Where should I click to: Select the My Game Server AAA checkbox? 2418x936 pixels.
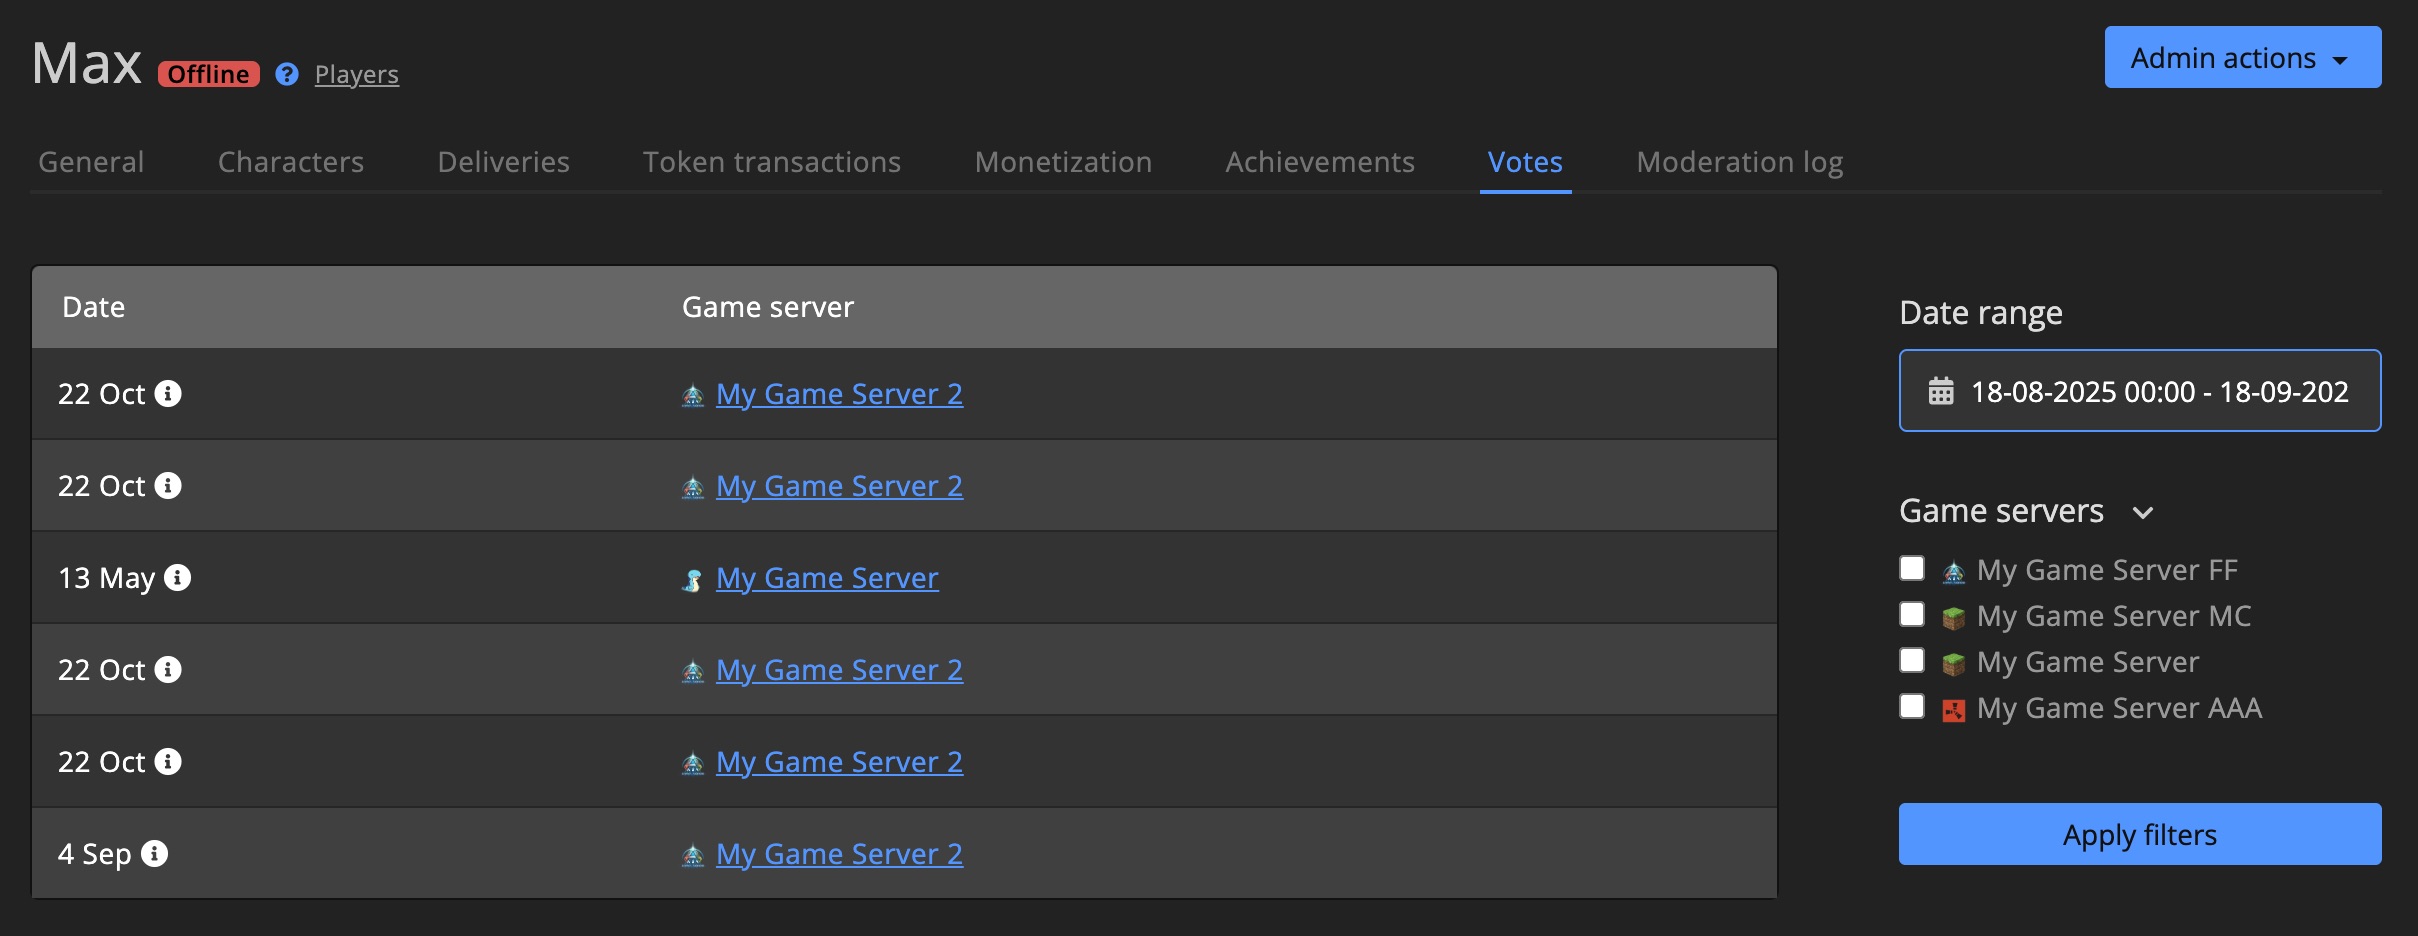tap(1911, 705)
